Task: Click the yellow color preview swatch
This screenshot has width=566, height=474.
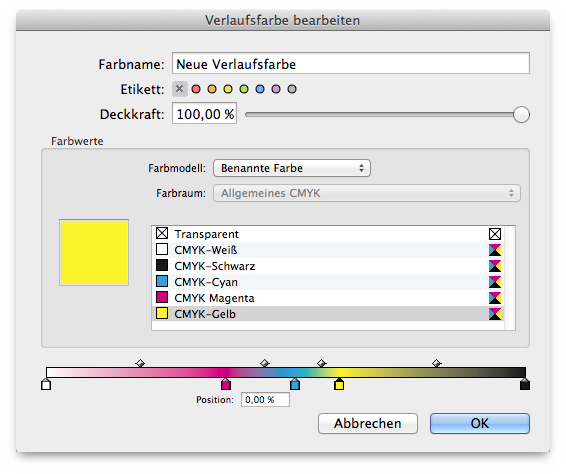Action: [94, 252]
